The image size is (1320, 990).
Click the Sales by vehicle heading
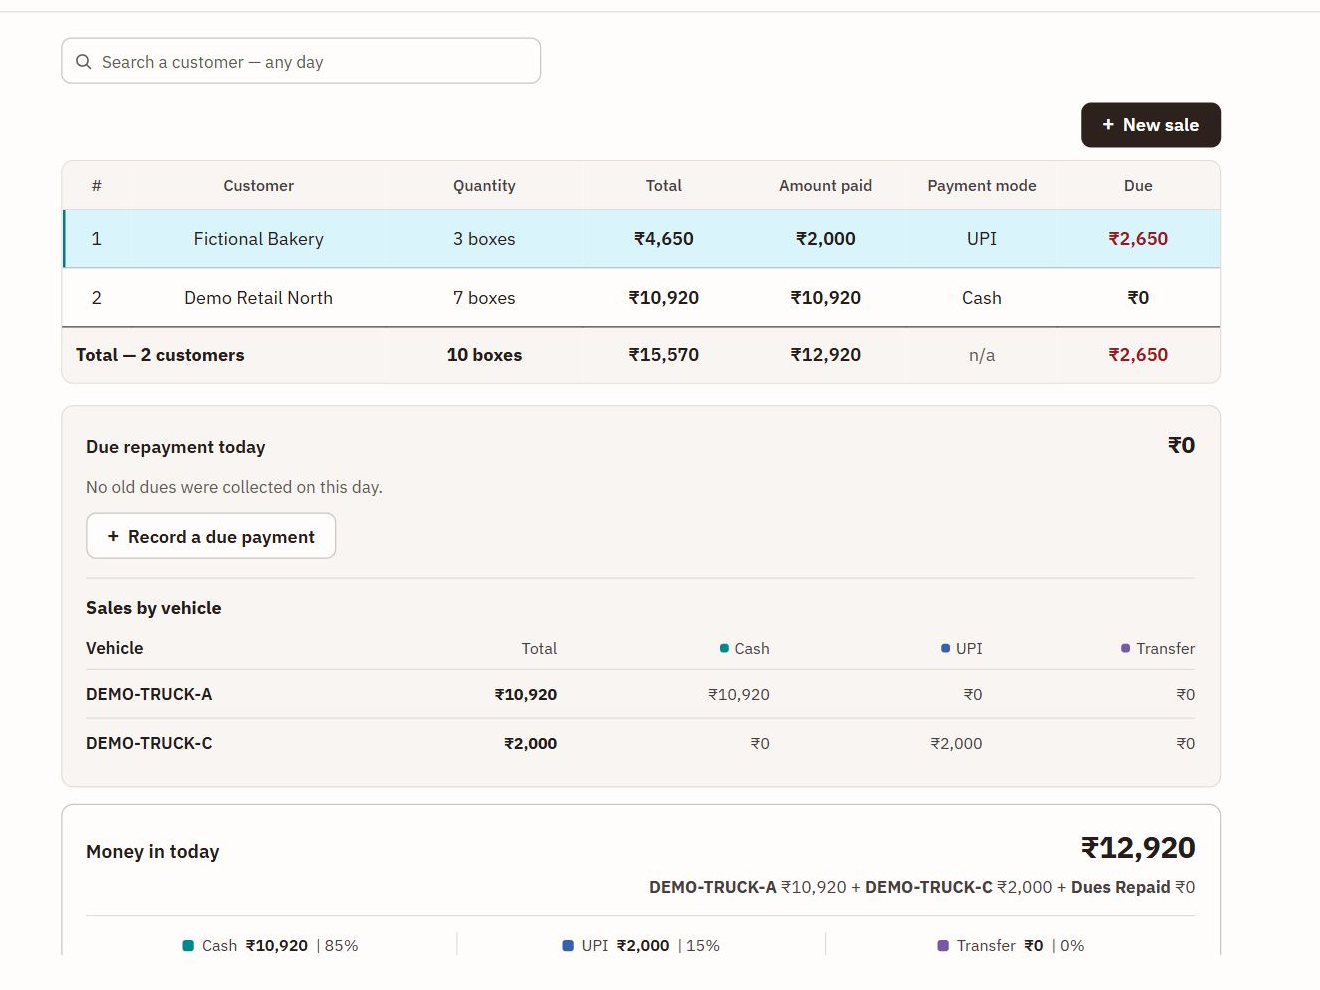154,608
